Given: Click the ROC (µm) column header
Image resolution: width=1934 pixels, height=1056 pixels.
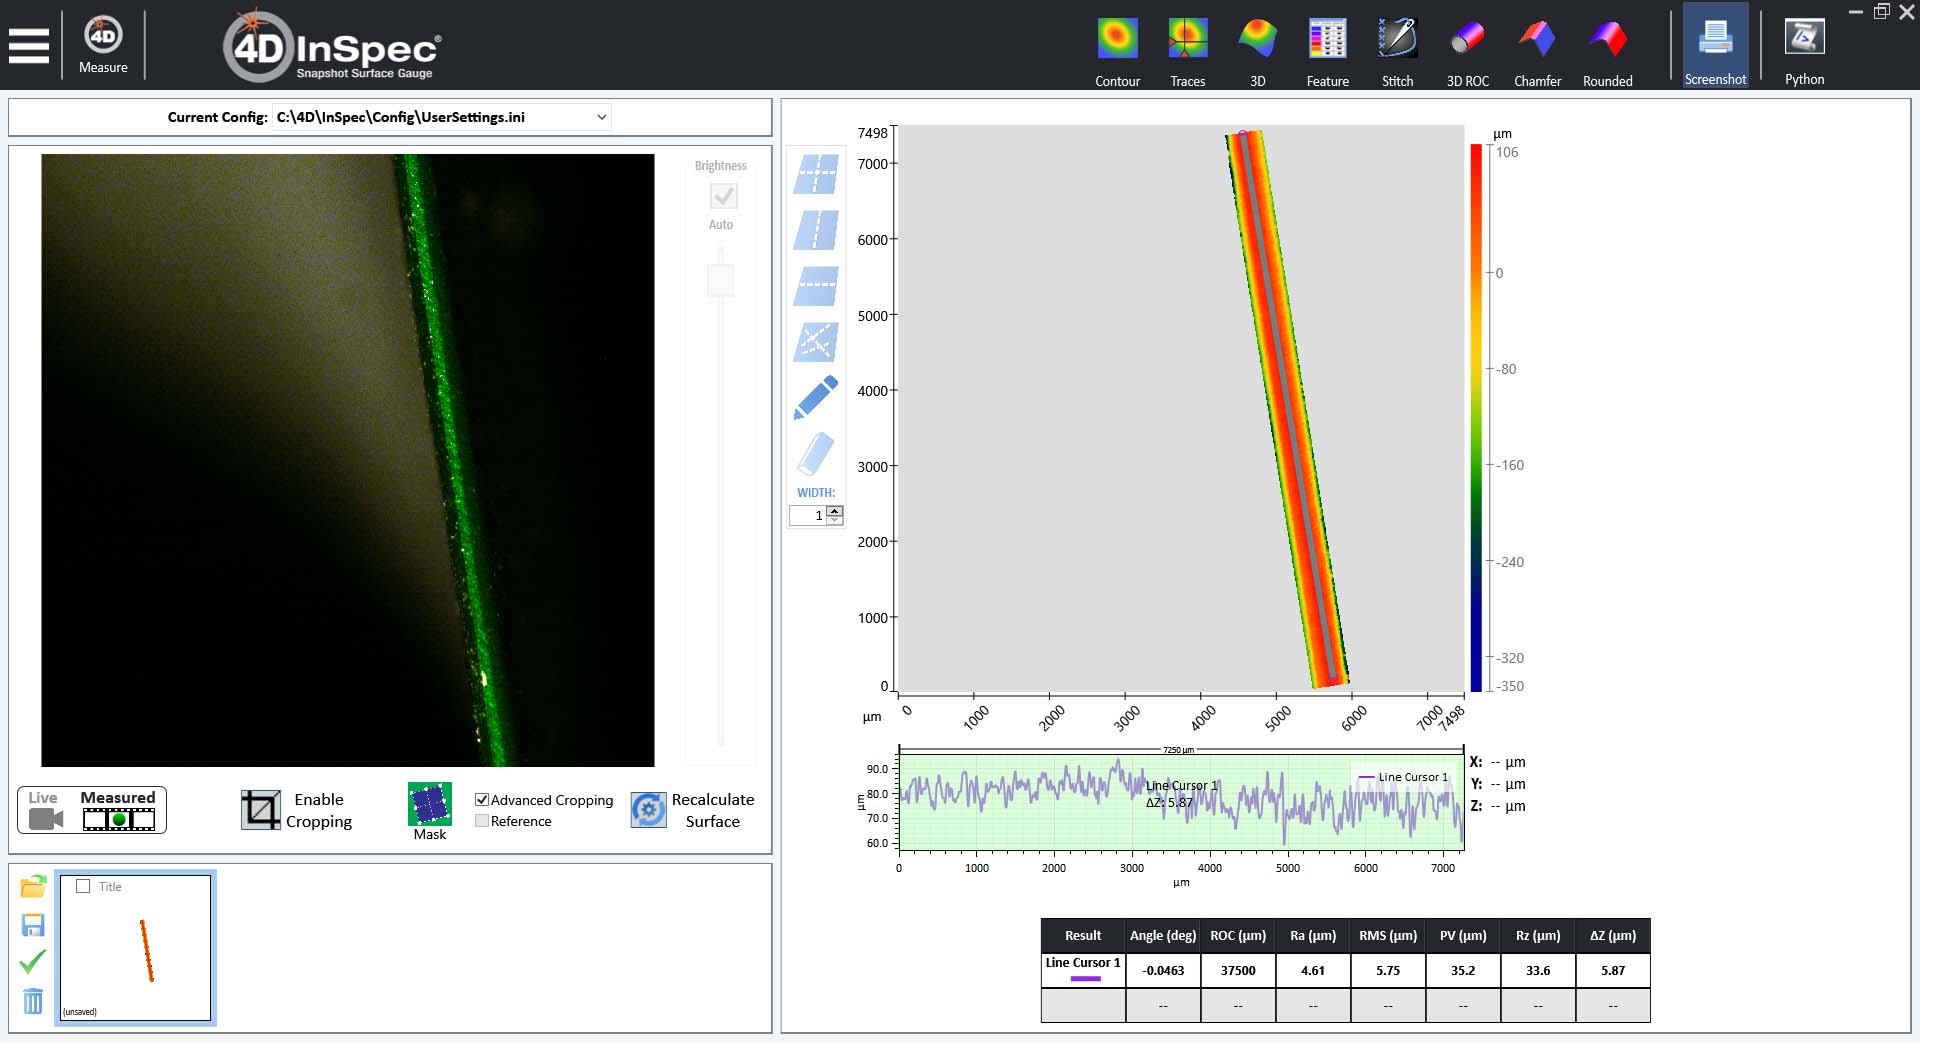Looking at the screenshot, I should [x=1238, y=935].
